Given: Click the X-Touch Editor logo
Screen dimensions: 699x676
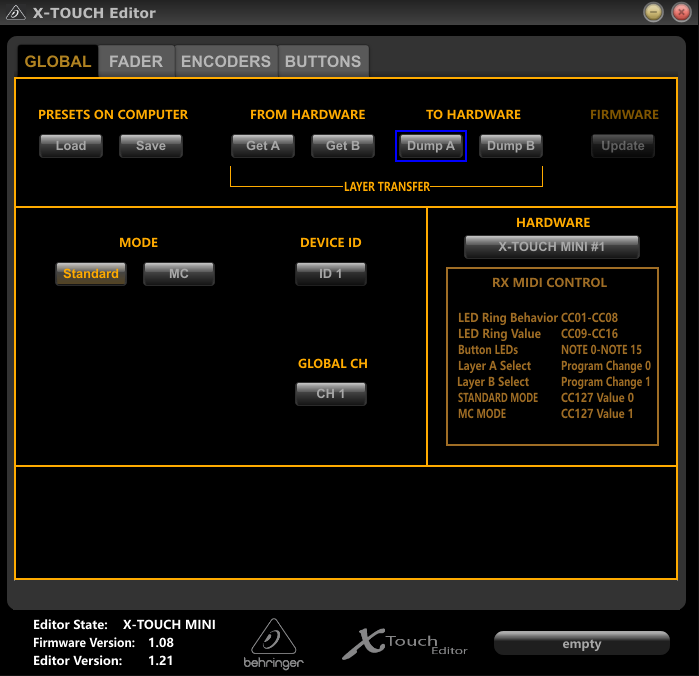Looking at the screenshot, I should click(405, 643).
